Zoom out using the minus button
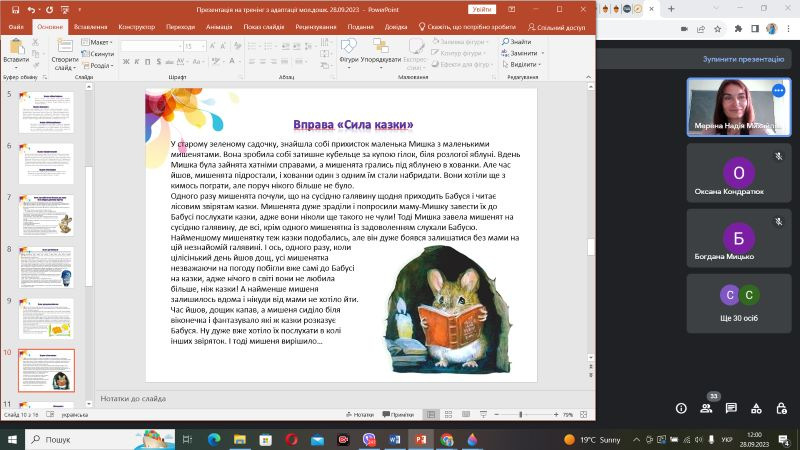The height and width of the screenshot is (450, 800). (x=496, y=415)
